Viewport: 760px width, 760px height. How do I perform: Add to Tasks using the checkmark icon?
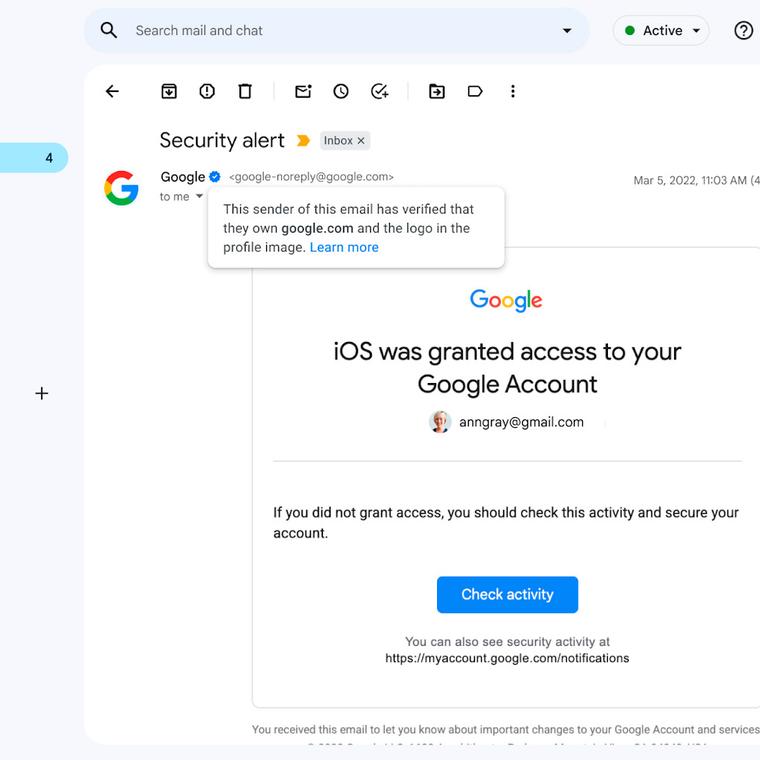pos(379,91)
